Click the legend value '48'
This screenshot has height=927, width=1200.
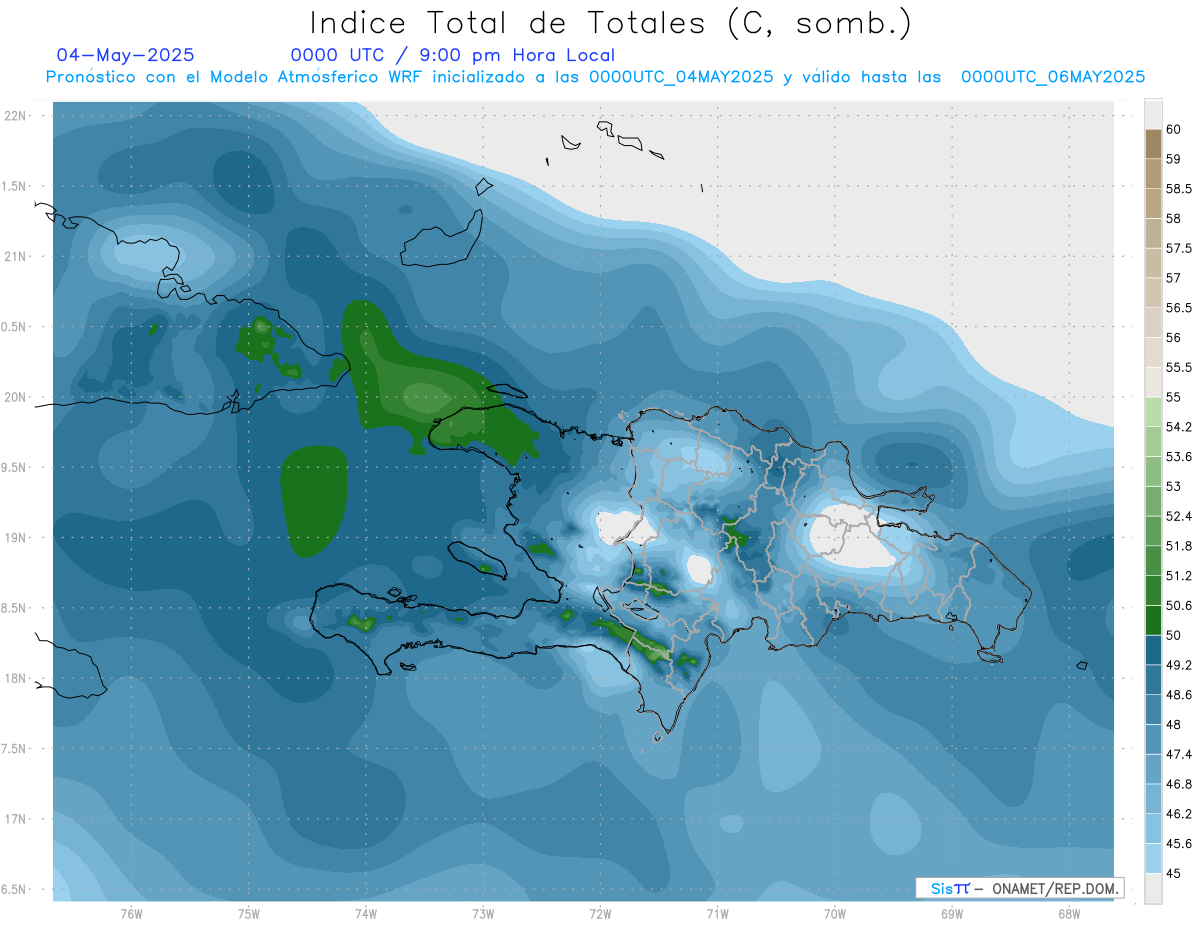tap(1174, 725)
